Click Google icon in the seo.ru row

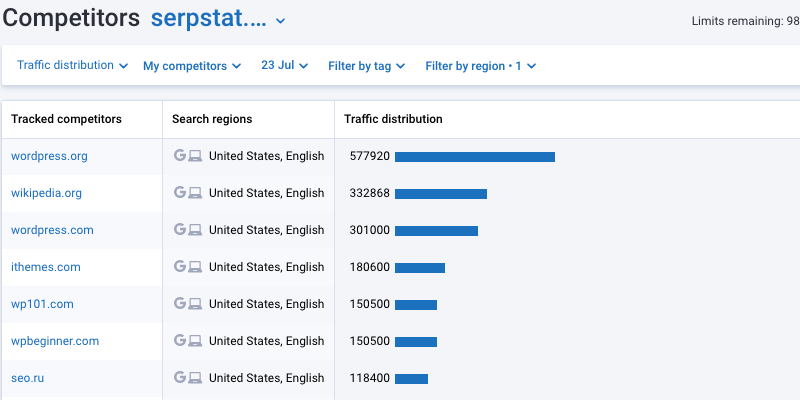click(180, 378)
